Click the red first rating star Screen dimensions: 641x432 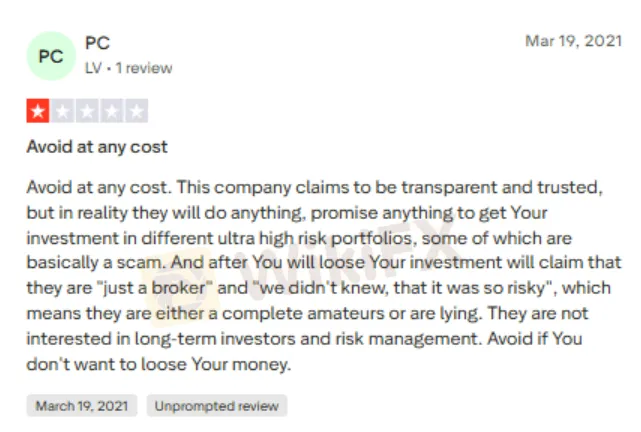pos(38,111)
